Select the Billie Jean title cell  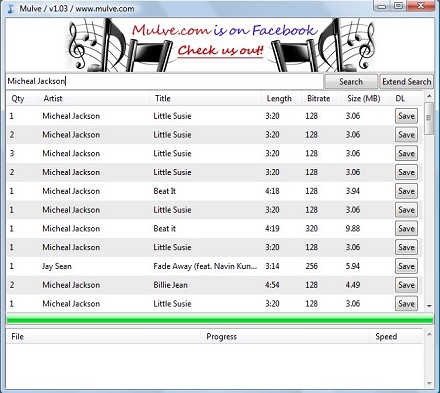pos(170,285)
